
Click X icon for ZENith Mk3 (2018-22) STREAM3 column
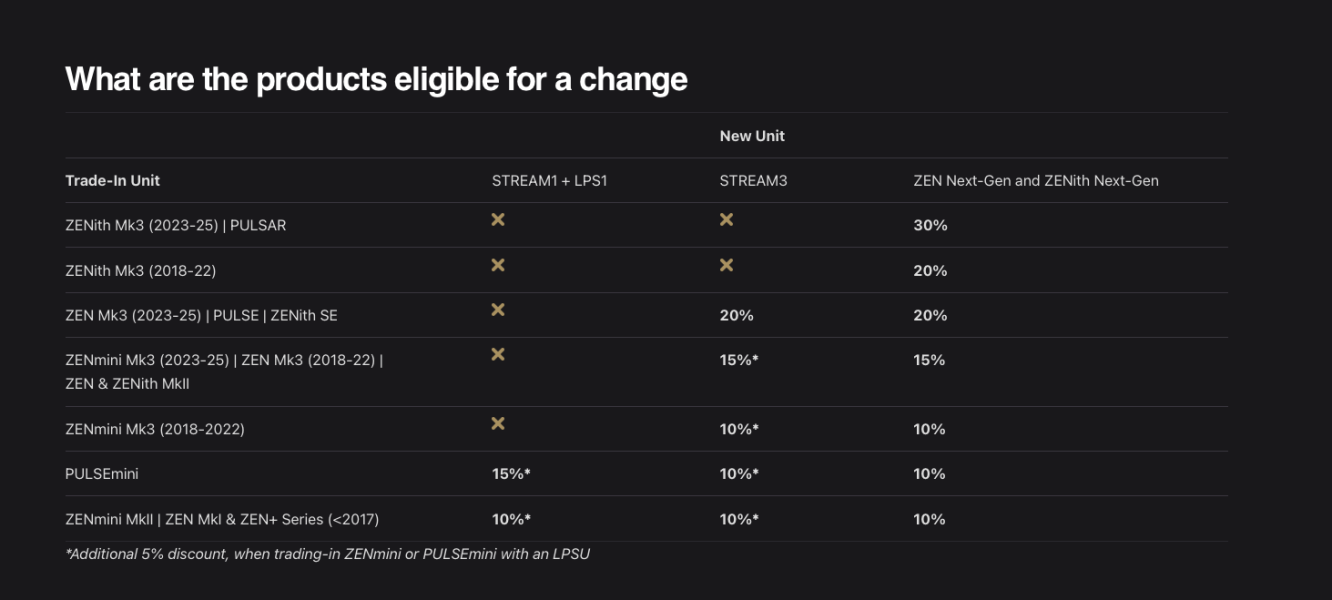tap(727, 265)
